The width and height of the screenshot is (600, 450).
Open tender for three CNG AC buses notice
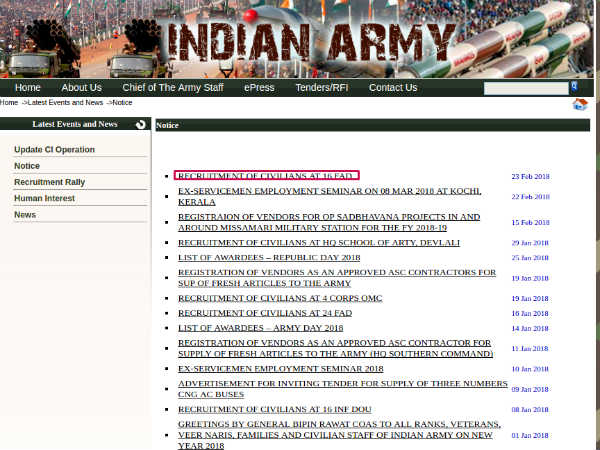pyautogui.click(x=343, y=389)
